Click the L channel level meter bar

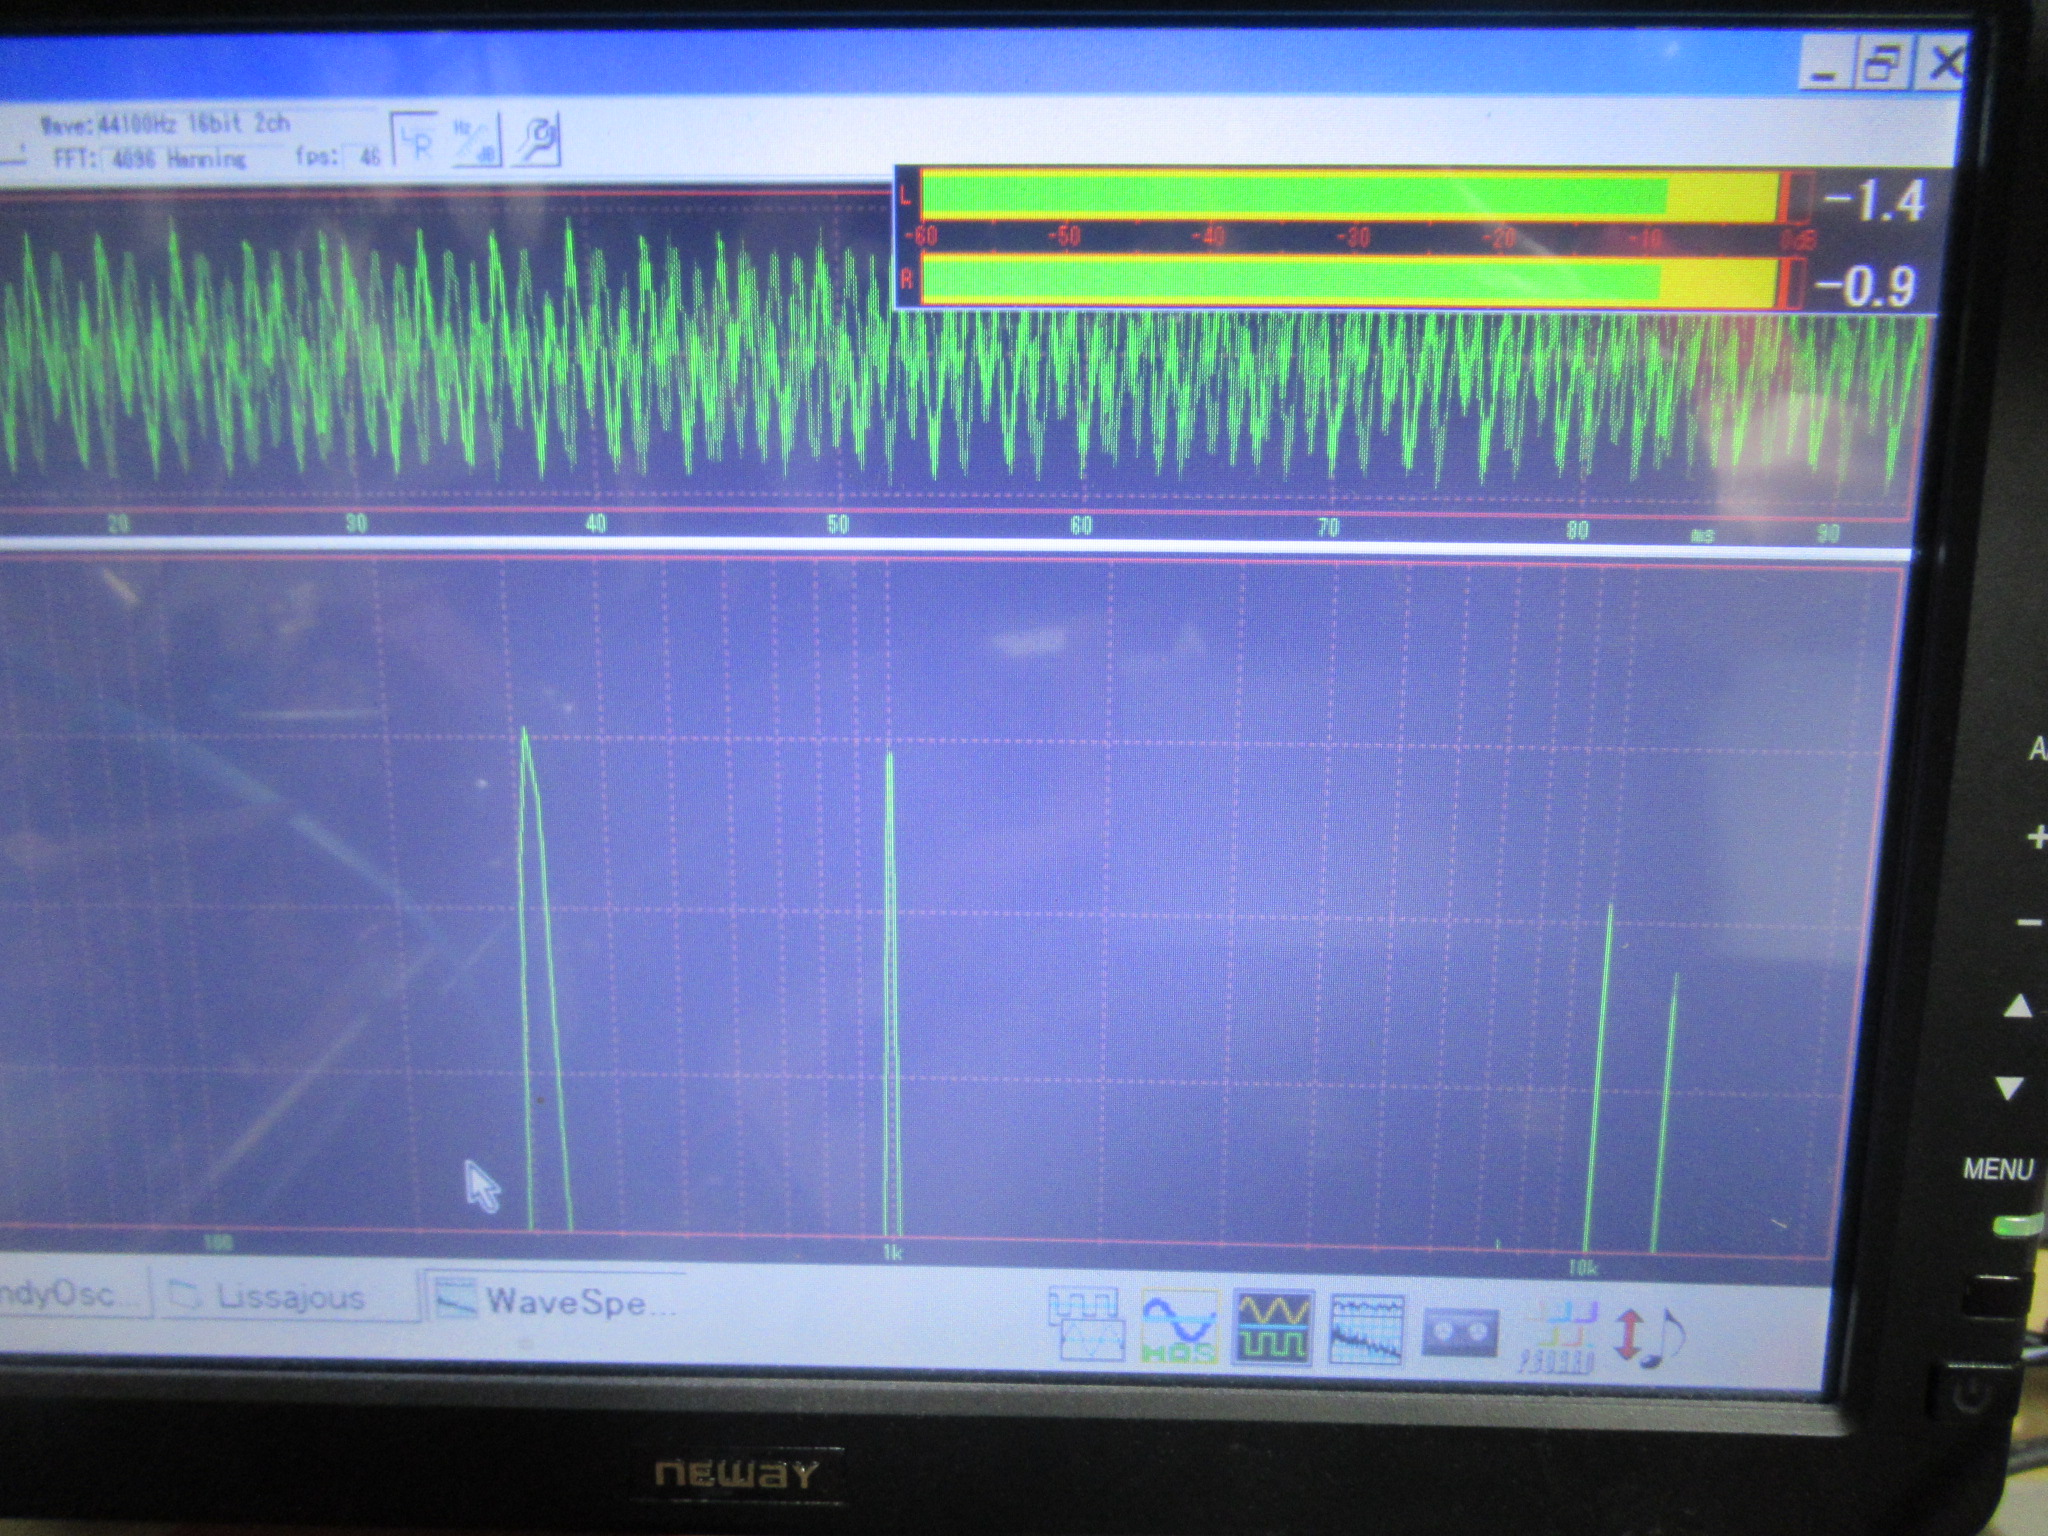1350,197
